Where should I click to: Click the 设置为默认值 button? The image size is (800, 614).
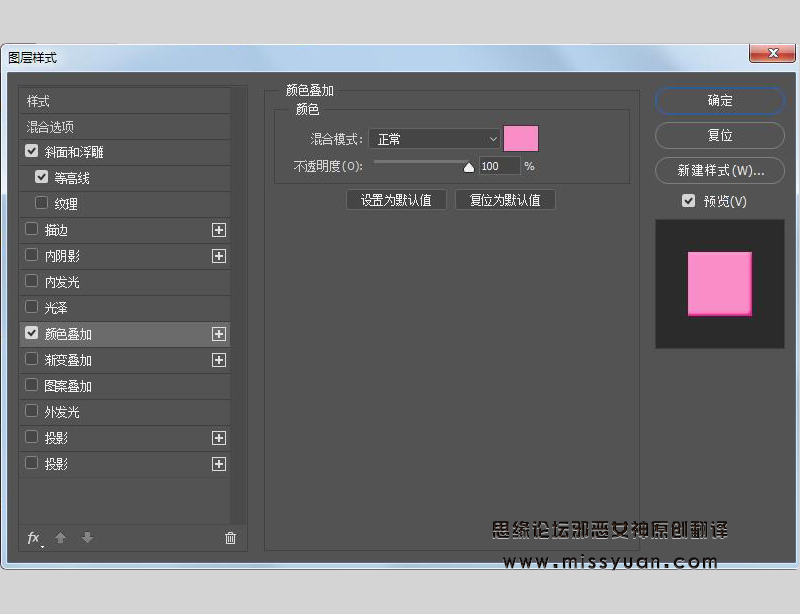[396, 199]
